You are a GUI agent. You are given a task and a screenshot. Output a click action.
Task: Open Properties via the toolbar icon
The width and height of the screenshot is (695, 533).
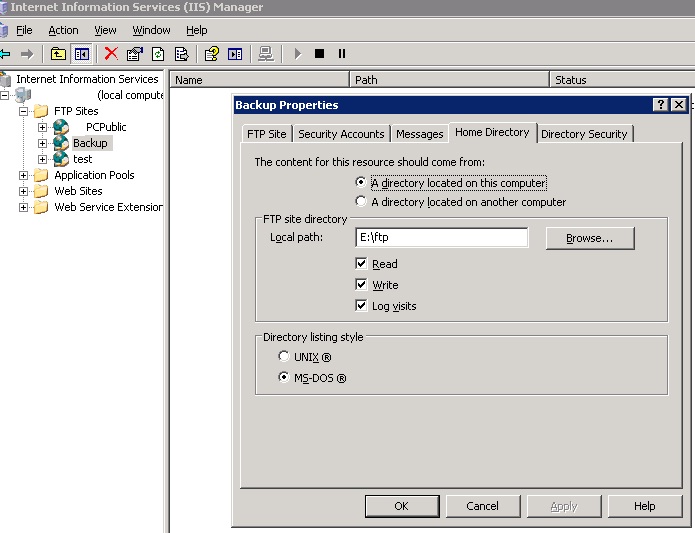tap(134, 54)
